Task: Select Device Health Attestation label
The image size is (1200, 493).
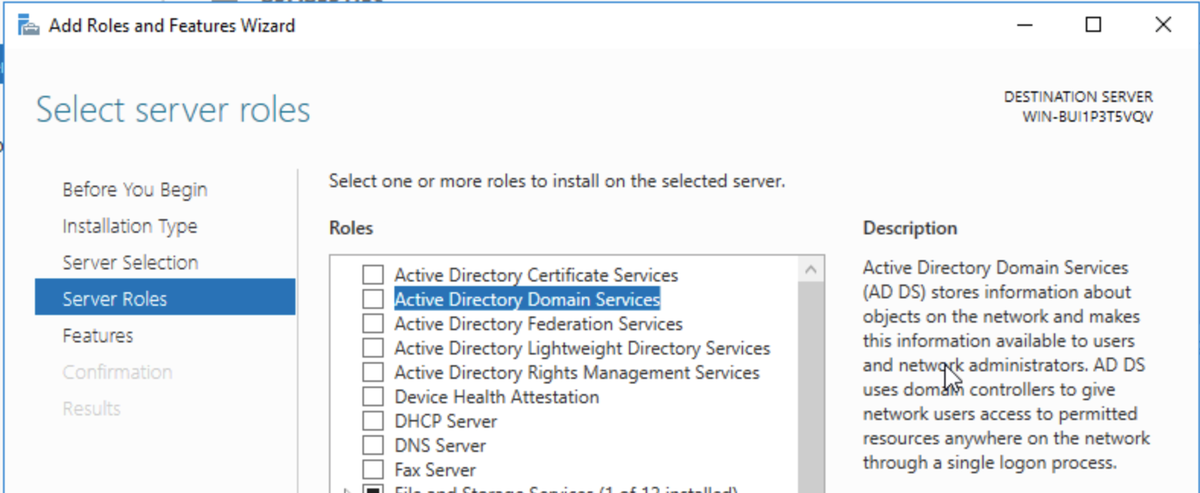Action: 497,396
